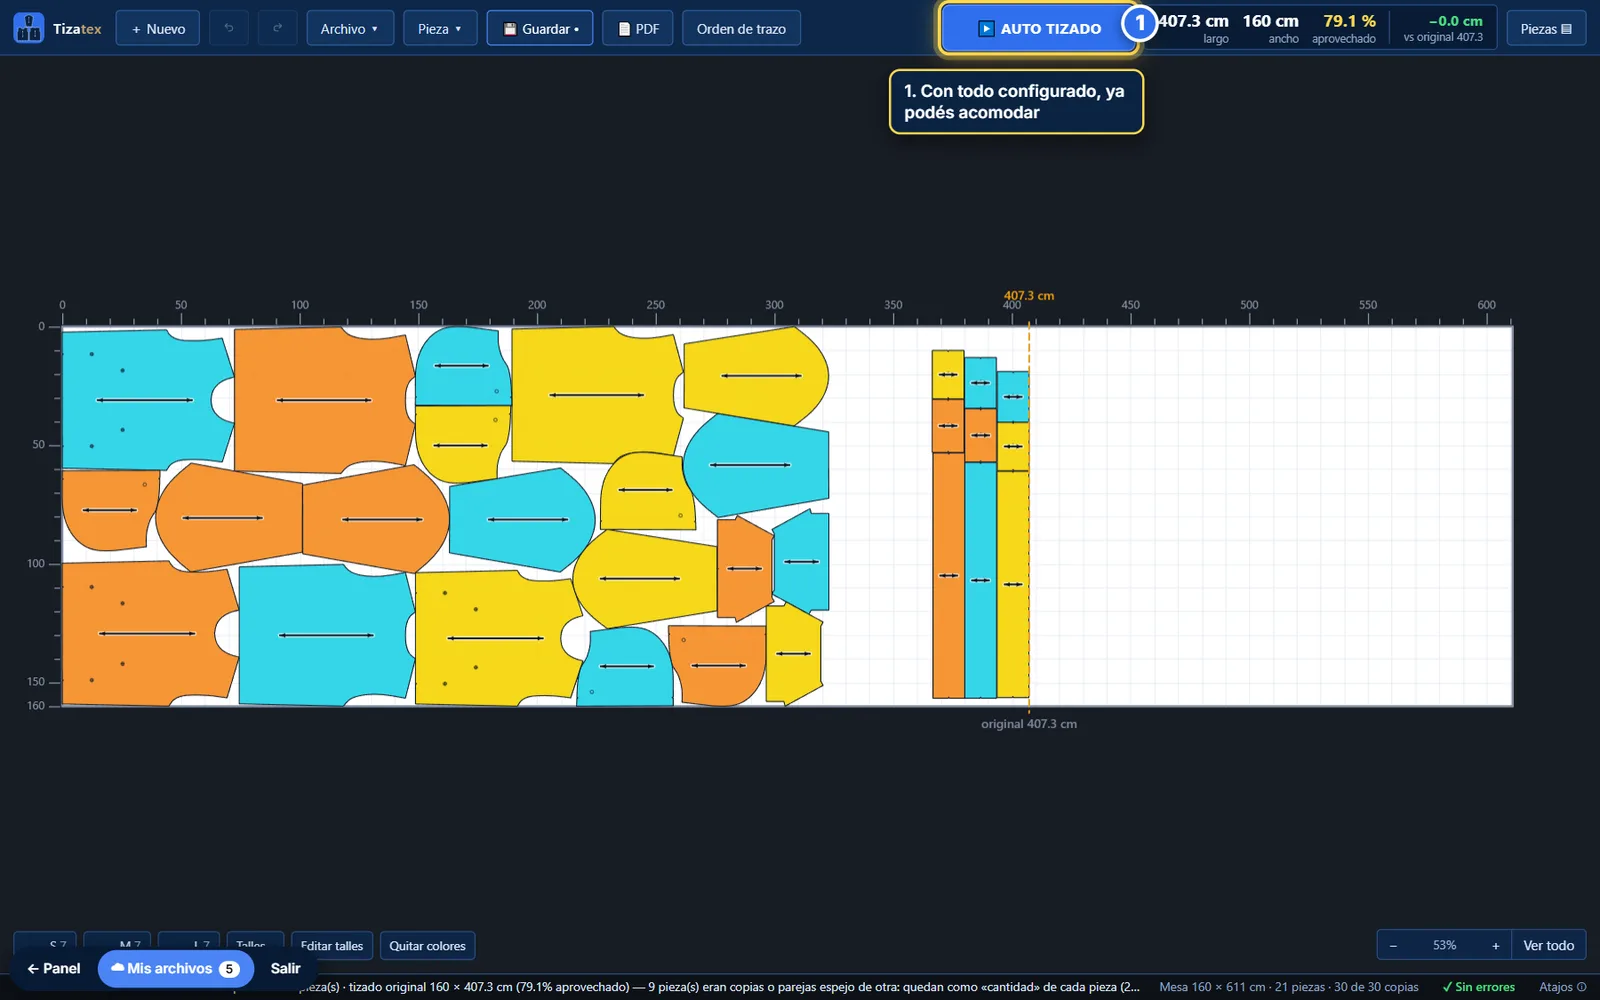Select the tall cyan strip piece
The width and height of the screenshot is (1600, 1000).
pyautogui.click(x=980, y=580)
